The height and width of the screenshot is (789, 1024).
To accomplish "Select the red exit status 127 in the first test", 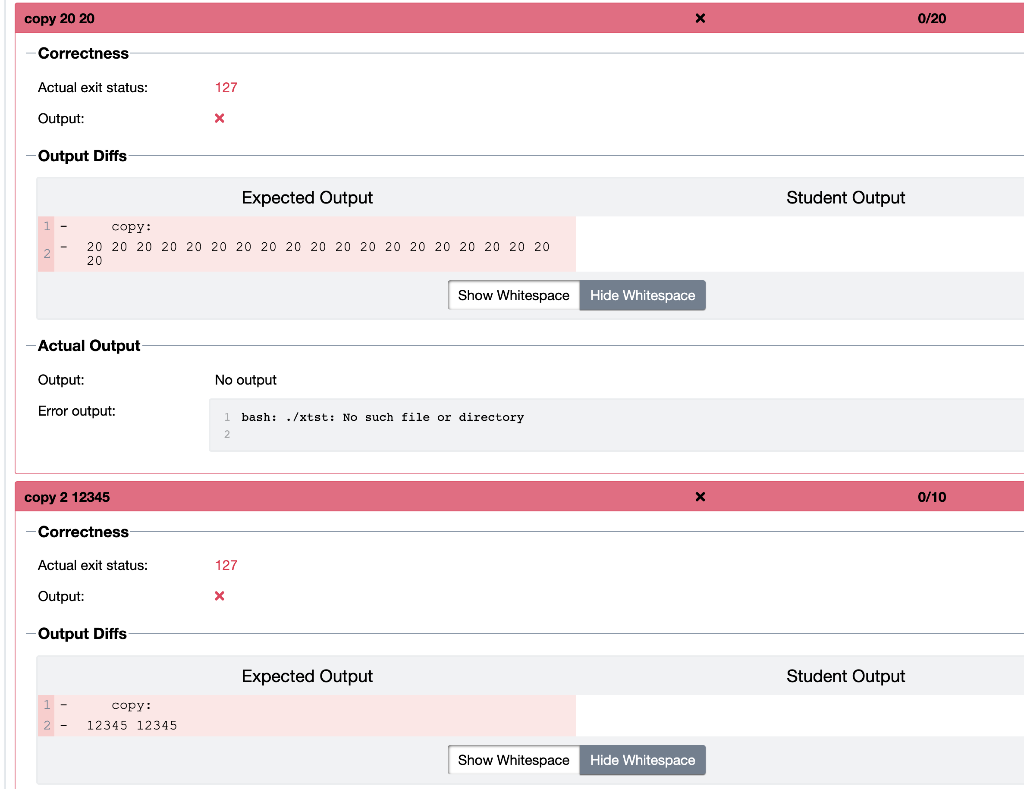I will point(226,87).
